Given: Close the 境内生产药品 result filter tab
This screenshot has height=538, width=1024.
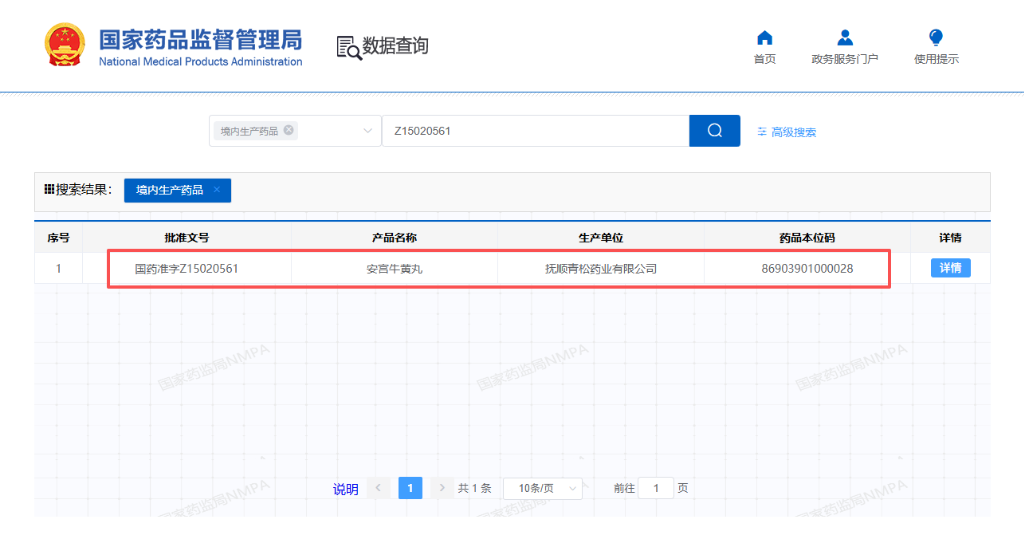Looking at the screenshot, I should click(x=217, y=190).
